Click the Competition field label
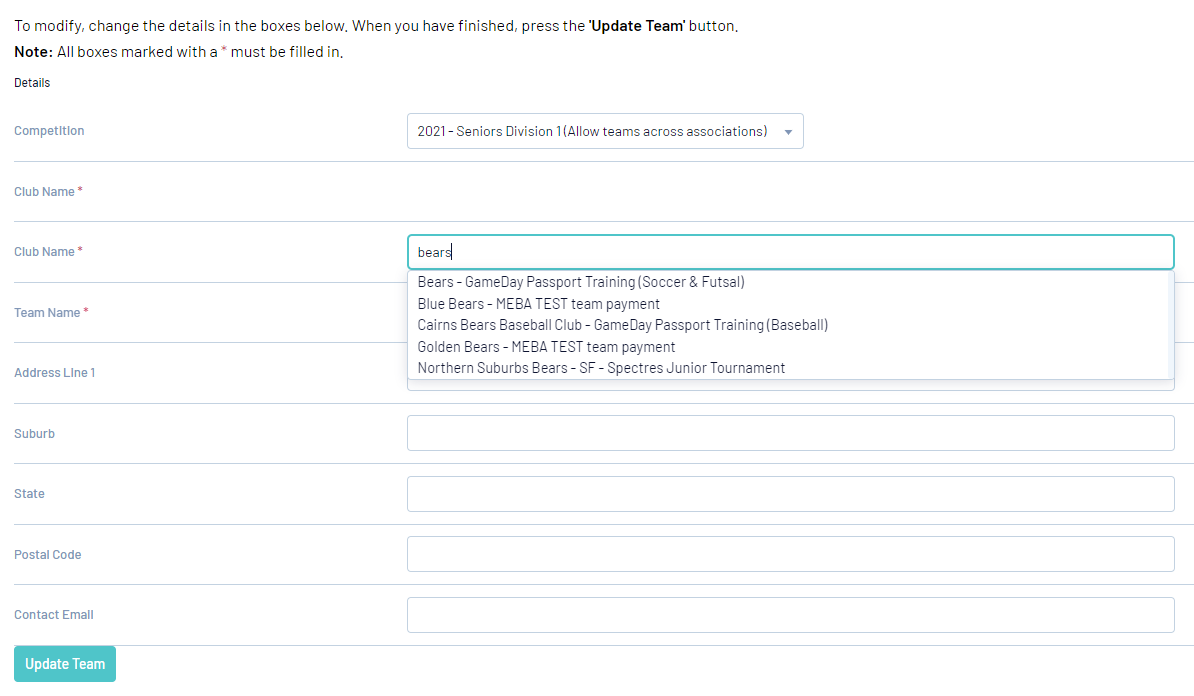The height and width of the screenshot is (696, 1194). tap(49, 131)
